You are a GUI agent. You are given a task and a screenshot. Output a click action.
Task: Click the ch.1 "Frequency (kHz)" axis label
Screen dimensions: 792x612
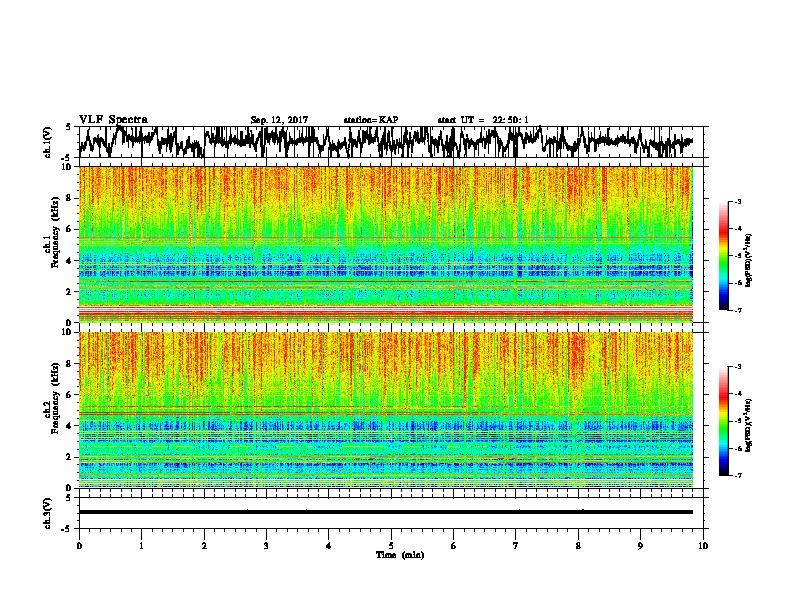click(x=55, y=232)
